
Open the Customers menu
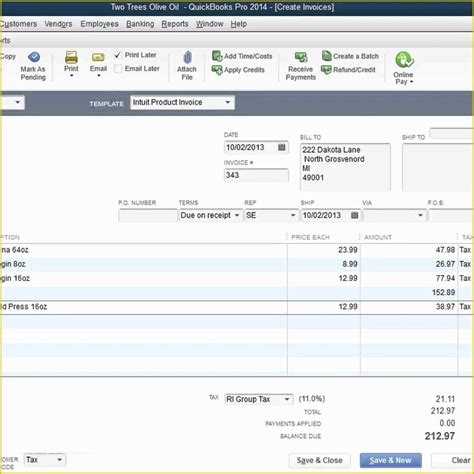pos(19,24)
